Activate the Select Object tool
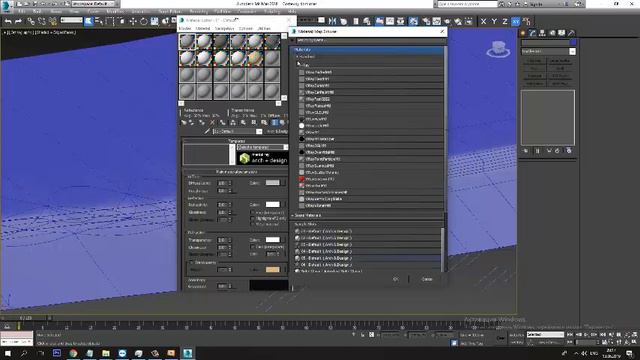 coord(89,21)
